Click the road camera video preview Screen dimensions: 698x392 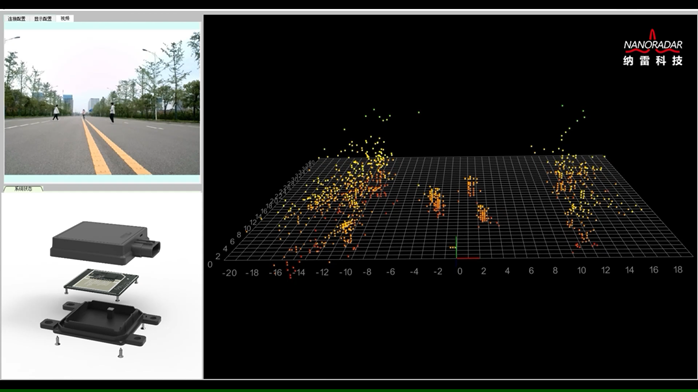click(x=102, y=102)
